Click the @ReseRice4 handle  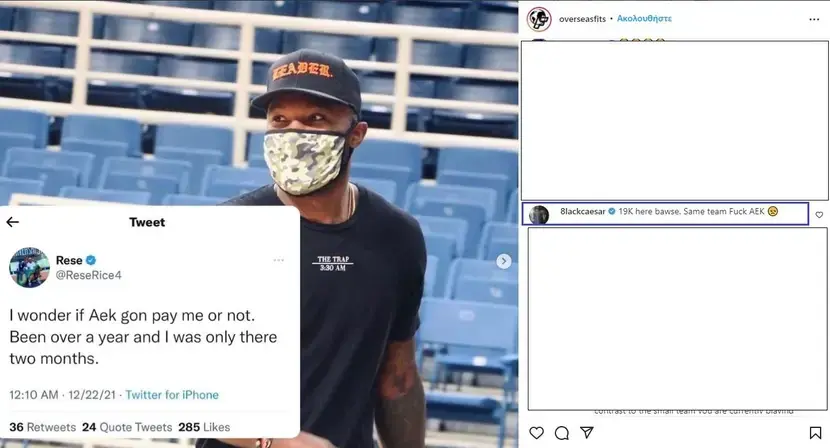(88, 275)
